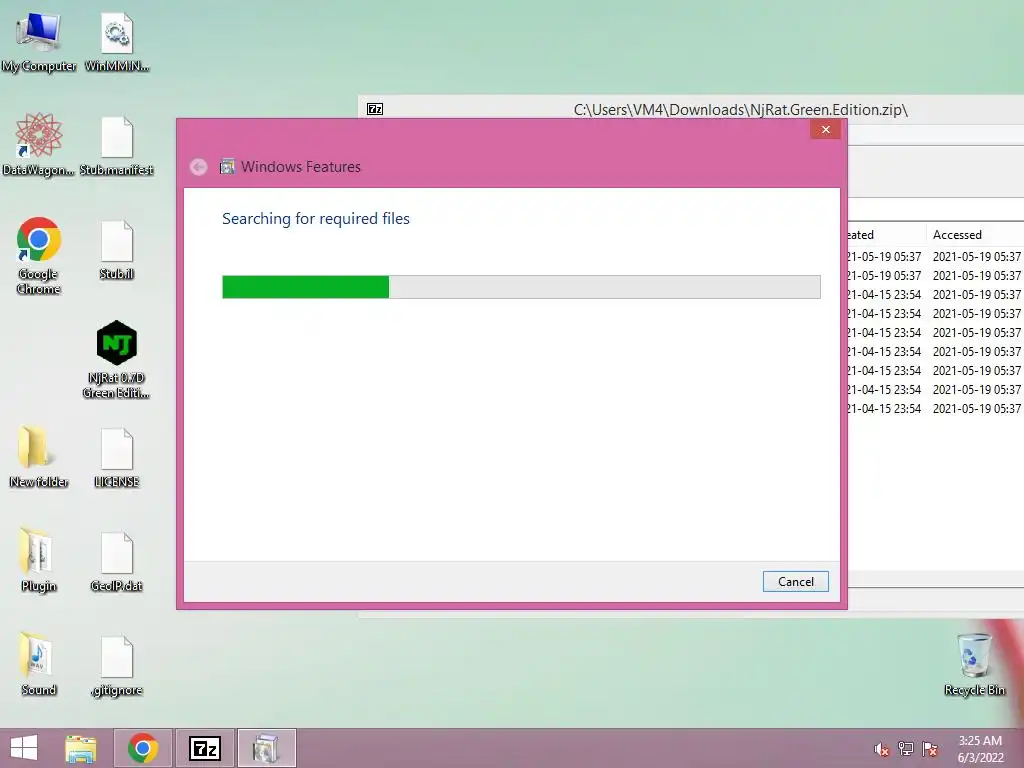Switch to Chrome in the taskbar

143,748
